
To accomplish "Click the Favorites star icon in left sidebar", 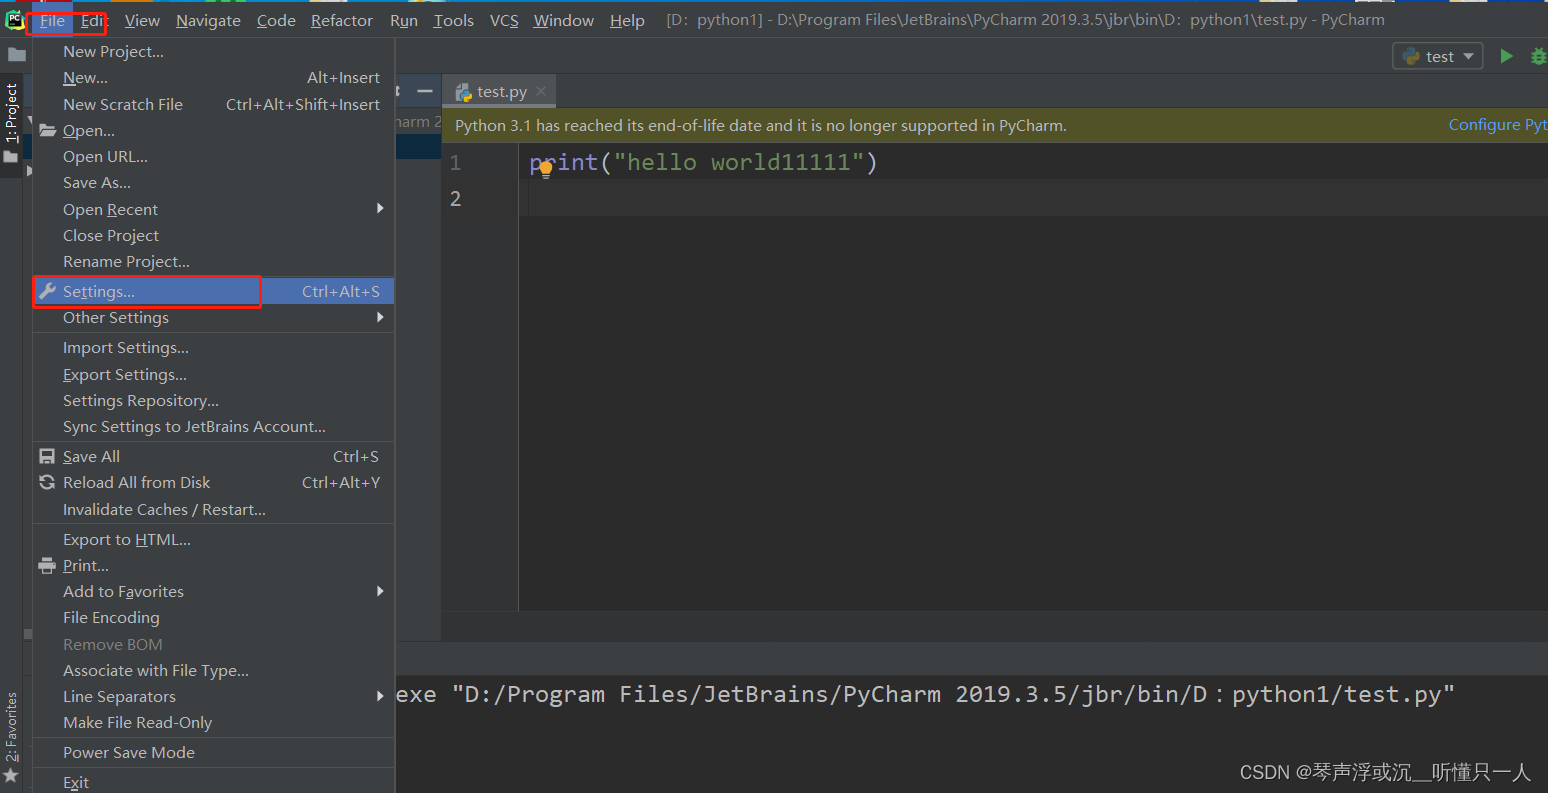I will click(x=11, y=775).
